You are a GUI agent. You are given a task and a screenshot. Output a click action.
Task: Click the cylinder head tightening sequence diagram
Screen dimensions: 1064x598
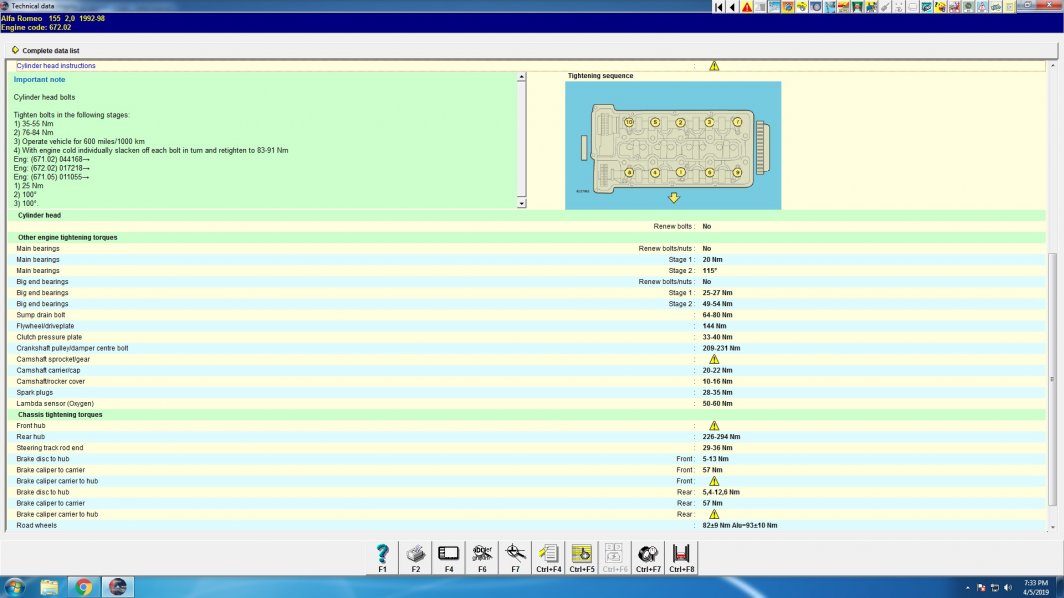[673, 145]
